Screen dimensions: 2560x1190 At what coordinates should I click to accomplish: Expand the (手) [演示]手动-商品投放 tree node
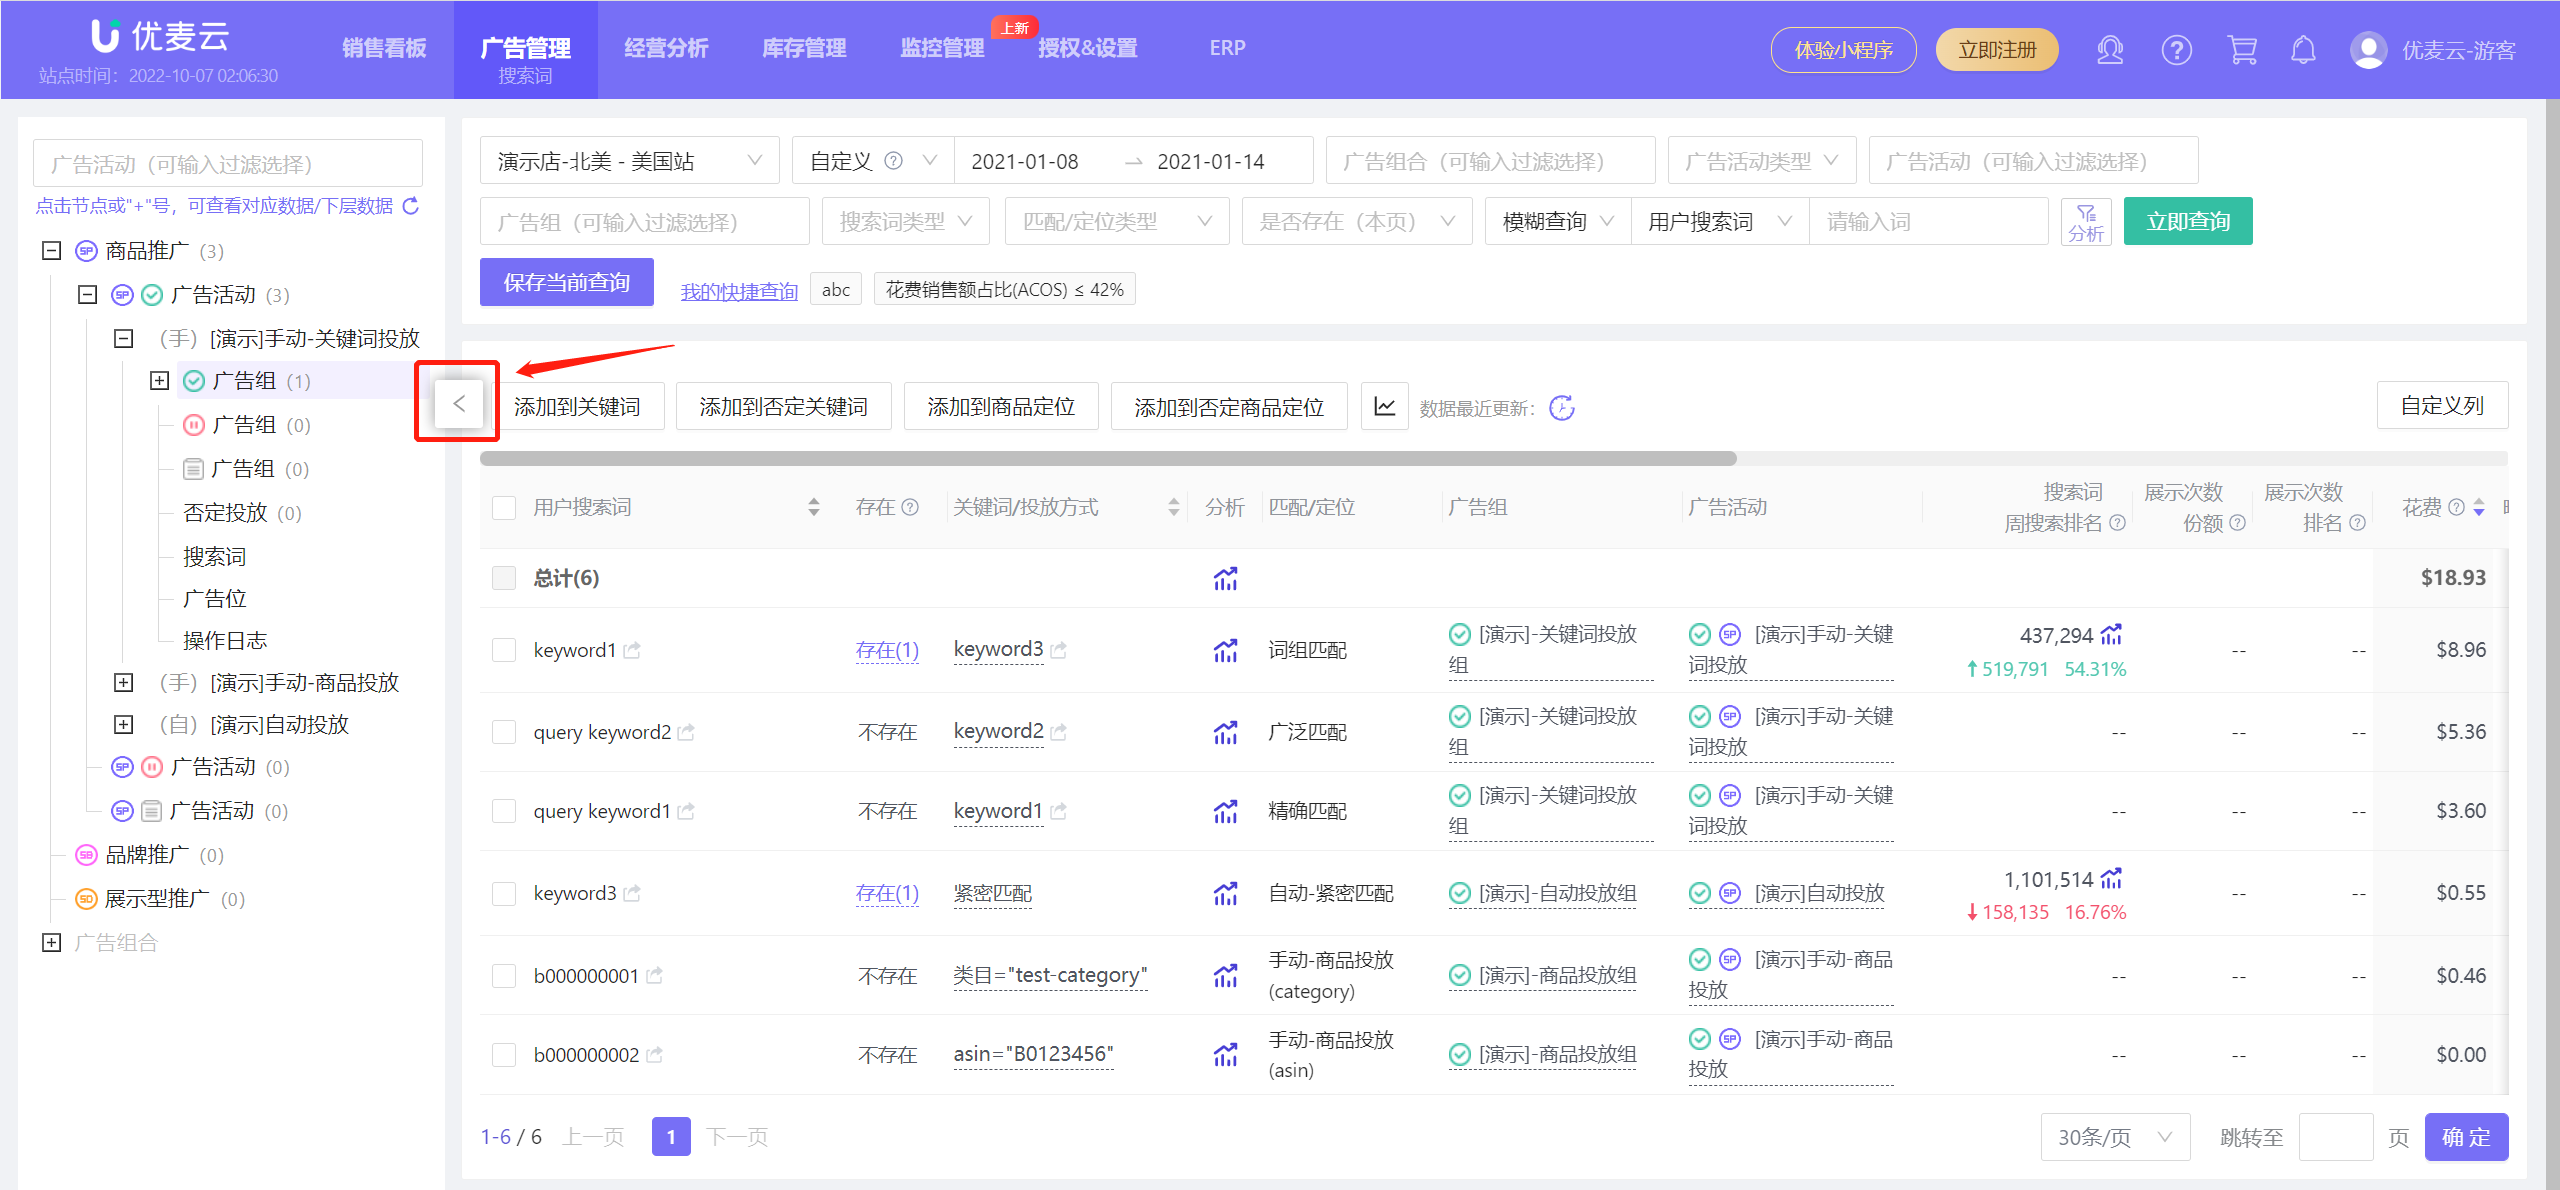(x=123, y=683)
